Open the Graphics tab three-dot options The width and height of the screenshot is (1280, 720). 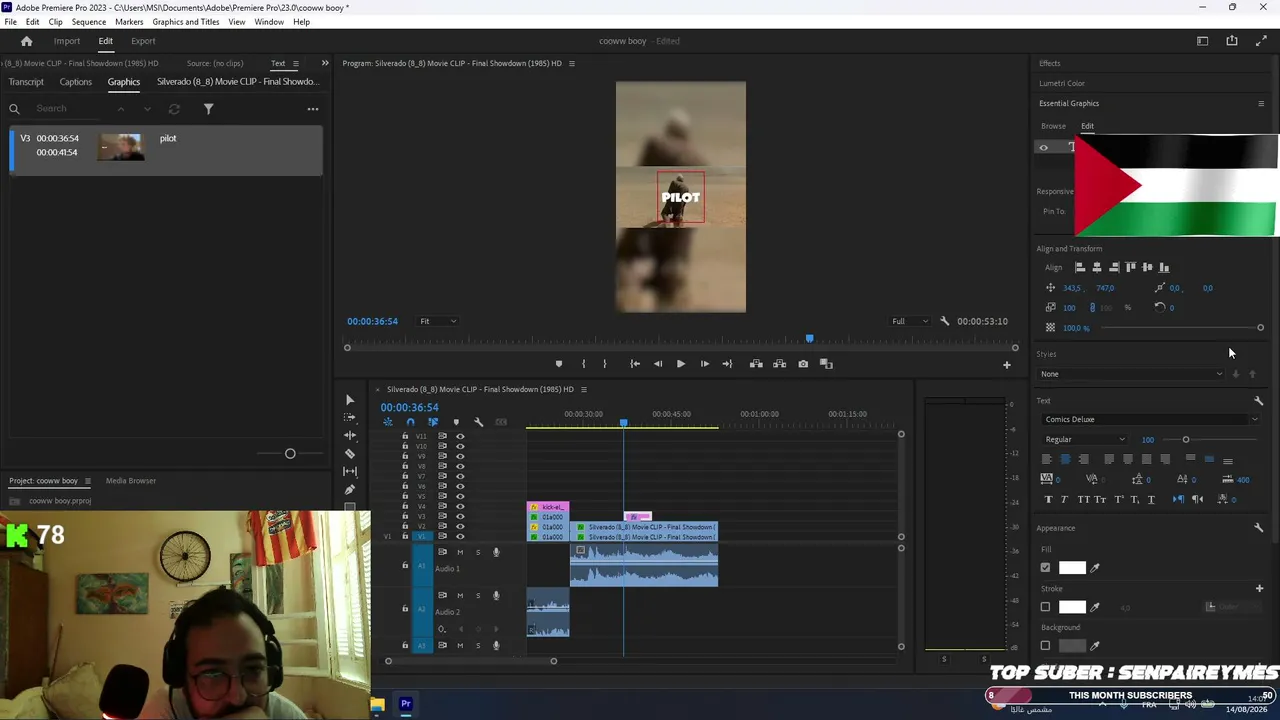coord(313,109)
